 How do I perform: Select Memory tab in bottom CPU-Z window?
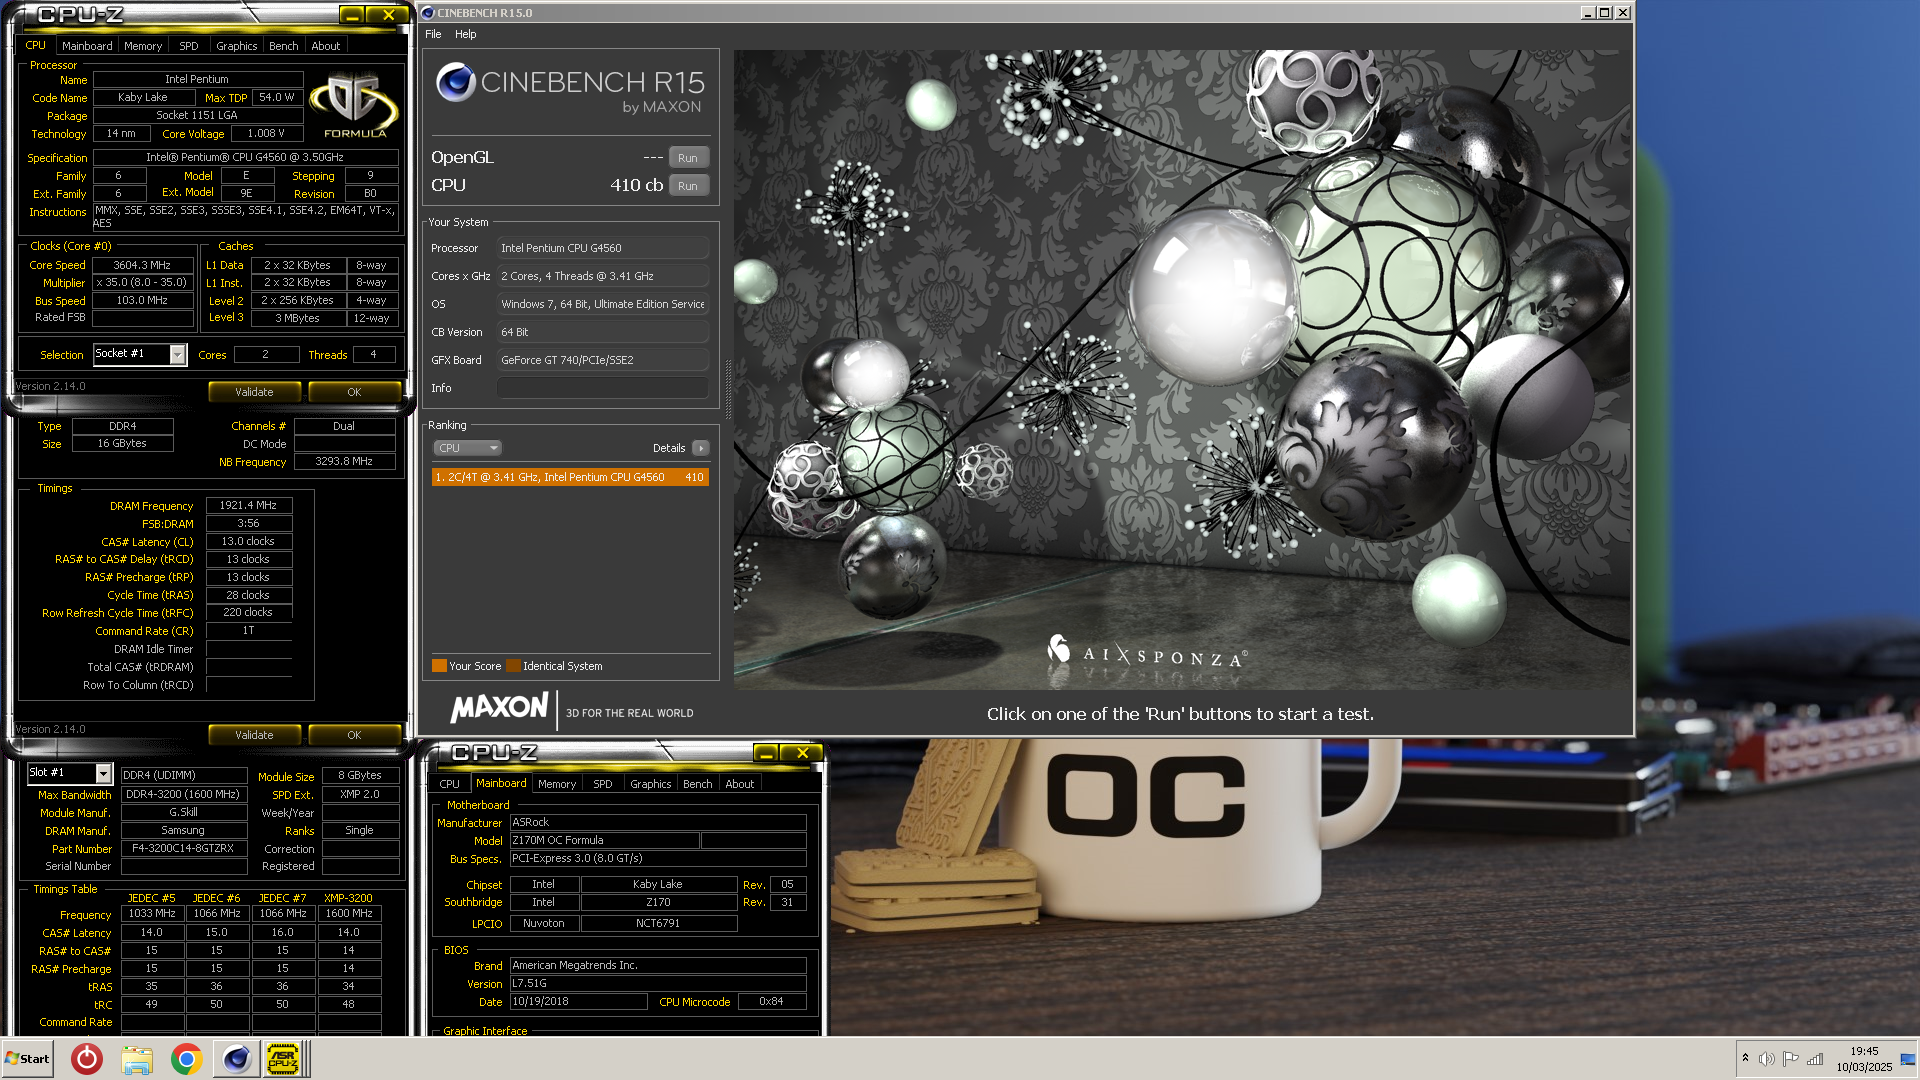coord(557,784)
